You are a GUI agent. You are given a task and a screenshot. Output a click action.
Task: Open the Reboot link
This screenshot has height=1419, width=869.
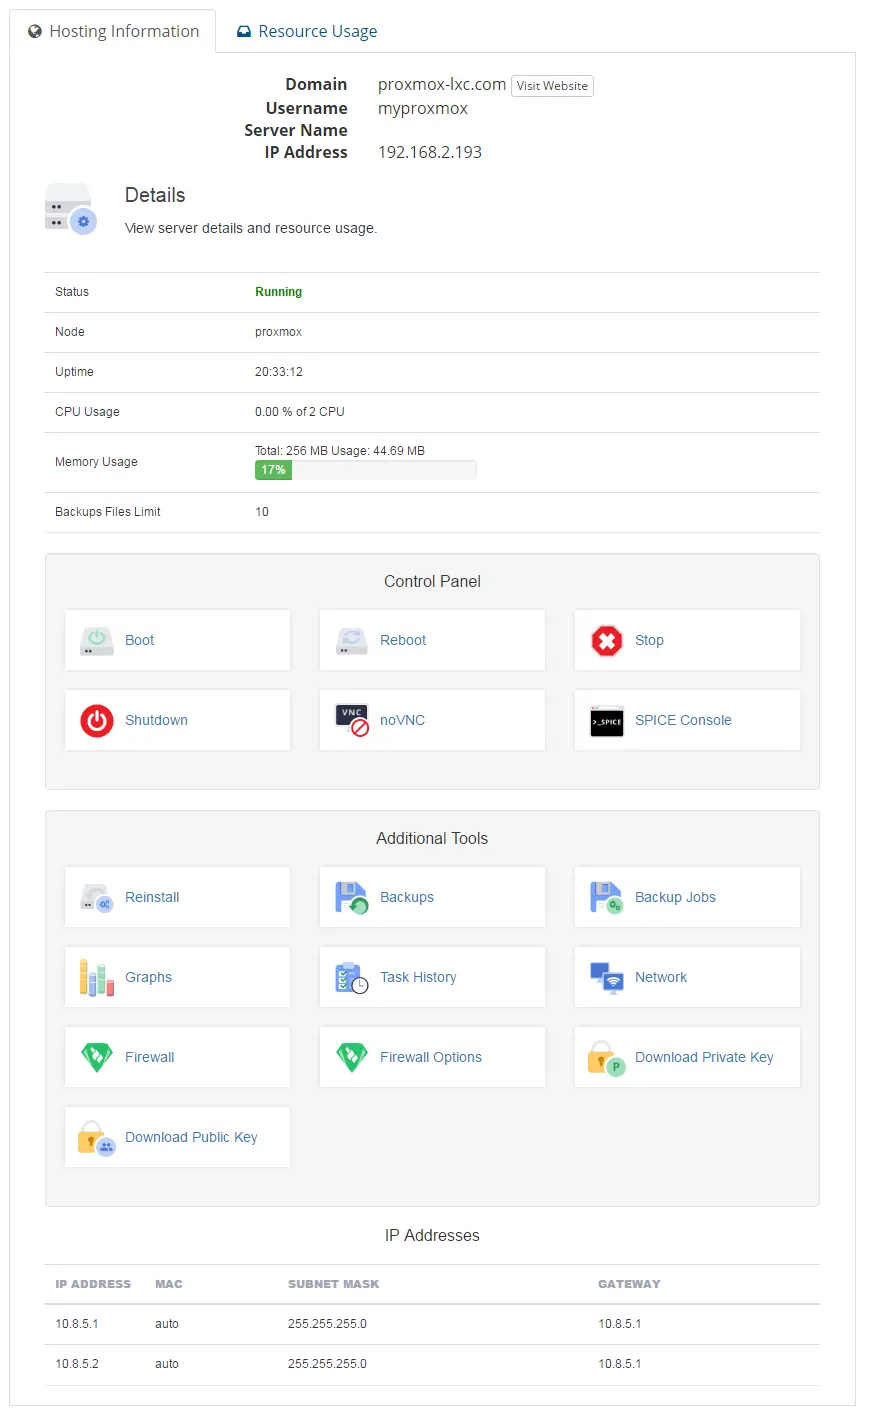pyautogui.click(x=403, y=640)
